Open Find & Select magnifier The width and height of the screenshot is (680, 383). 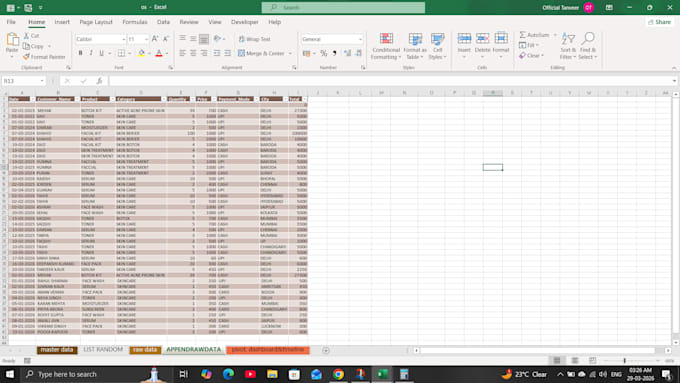coord(588,46)
